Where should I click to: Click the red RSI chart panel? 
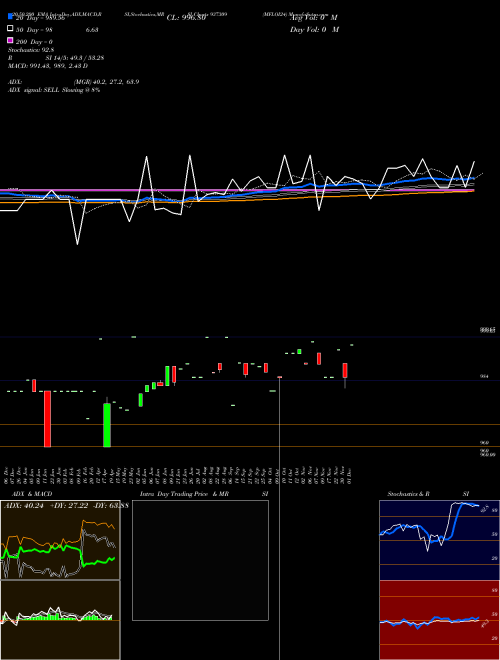(439, 620)
